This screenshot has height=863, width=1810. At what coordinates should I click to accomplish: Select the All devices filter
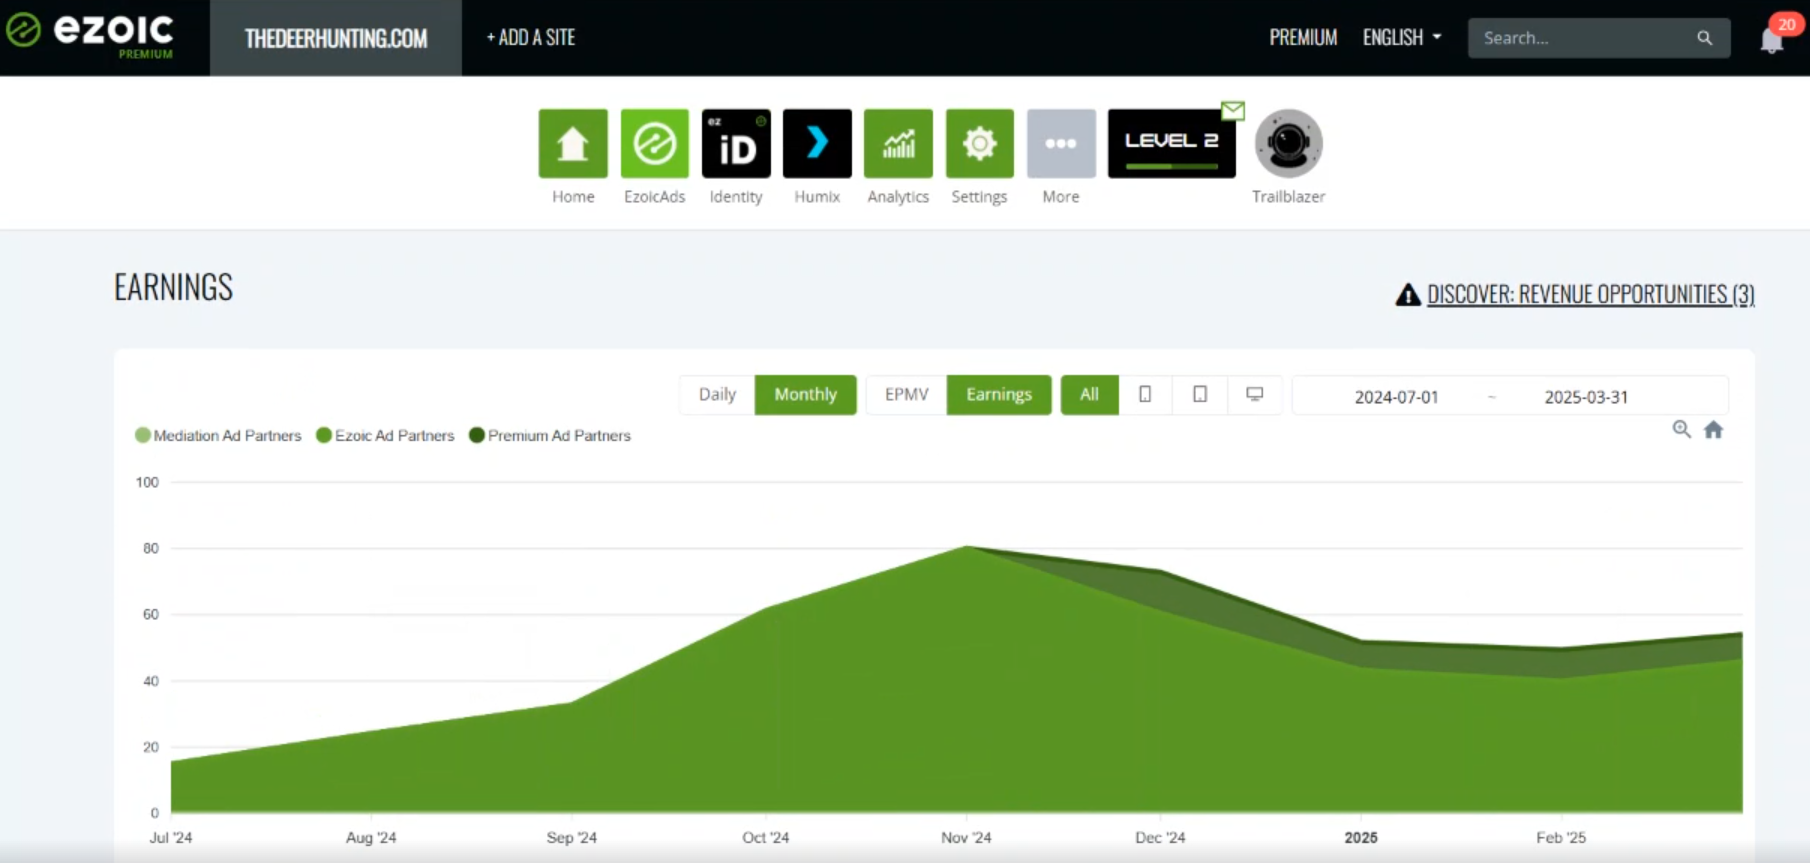click(x=1089, y=394)
